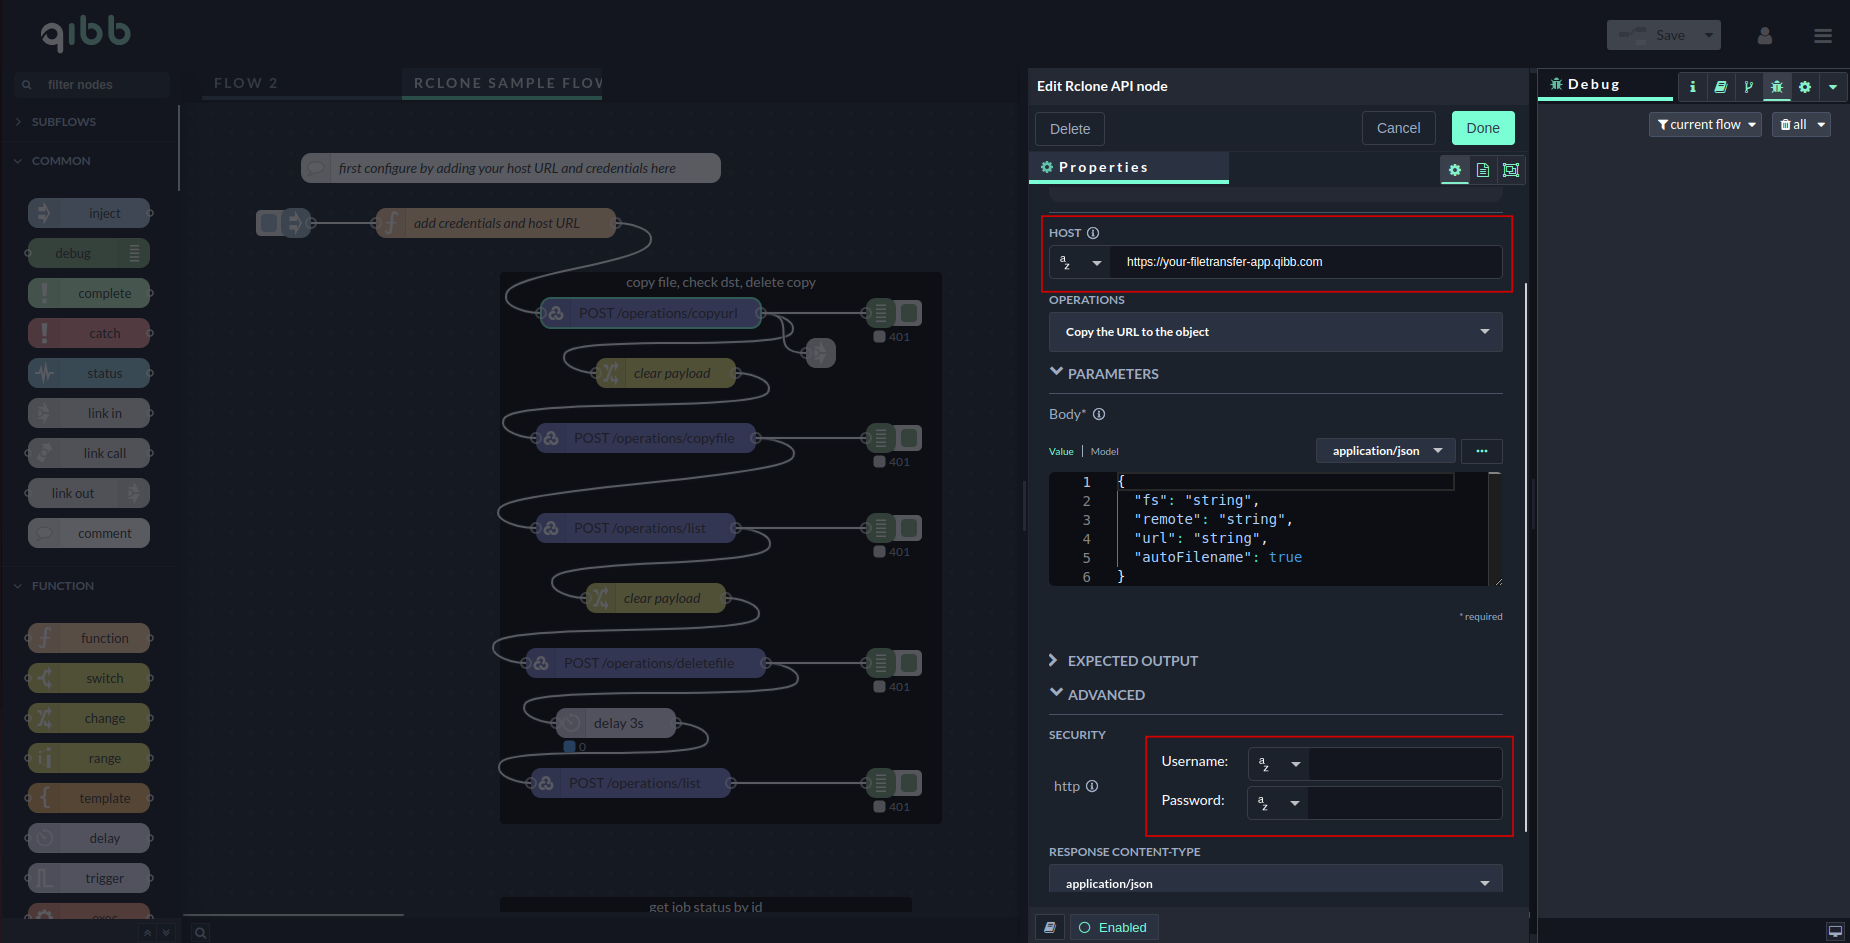Open Response Content-Type dropdown
Screen dimensions: 1850x943
(1275, 883)
